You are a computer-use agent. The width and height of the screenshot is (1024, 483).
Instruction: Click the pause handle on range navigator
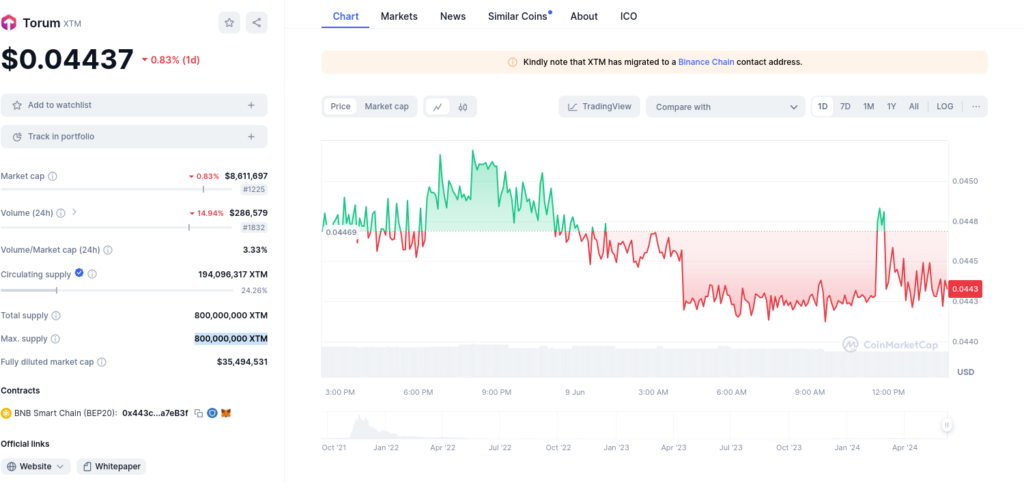(946, 426)
